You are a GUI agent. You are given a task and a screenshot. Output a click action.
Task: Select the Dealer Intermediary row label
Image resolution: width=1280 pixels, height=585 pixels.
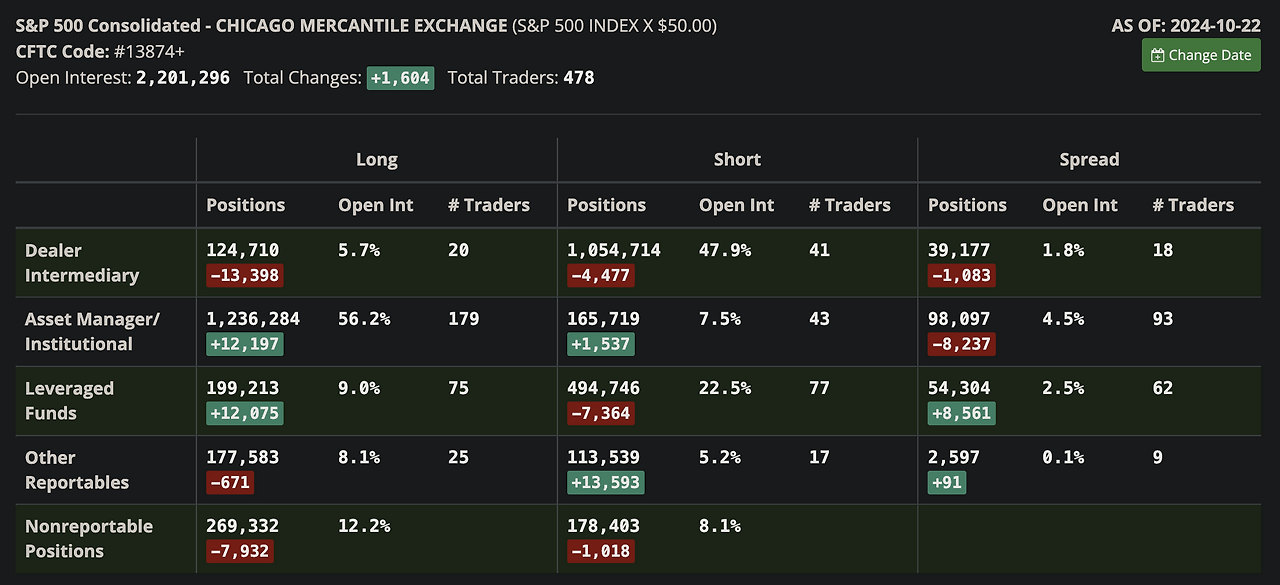(82, 263)
